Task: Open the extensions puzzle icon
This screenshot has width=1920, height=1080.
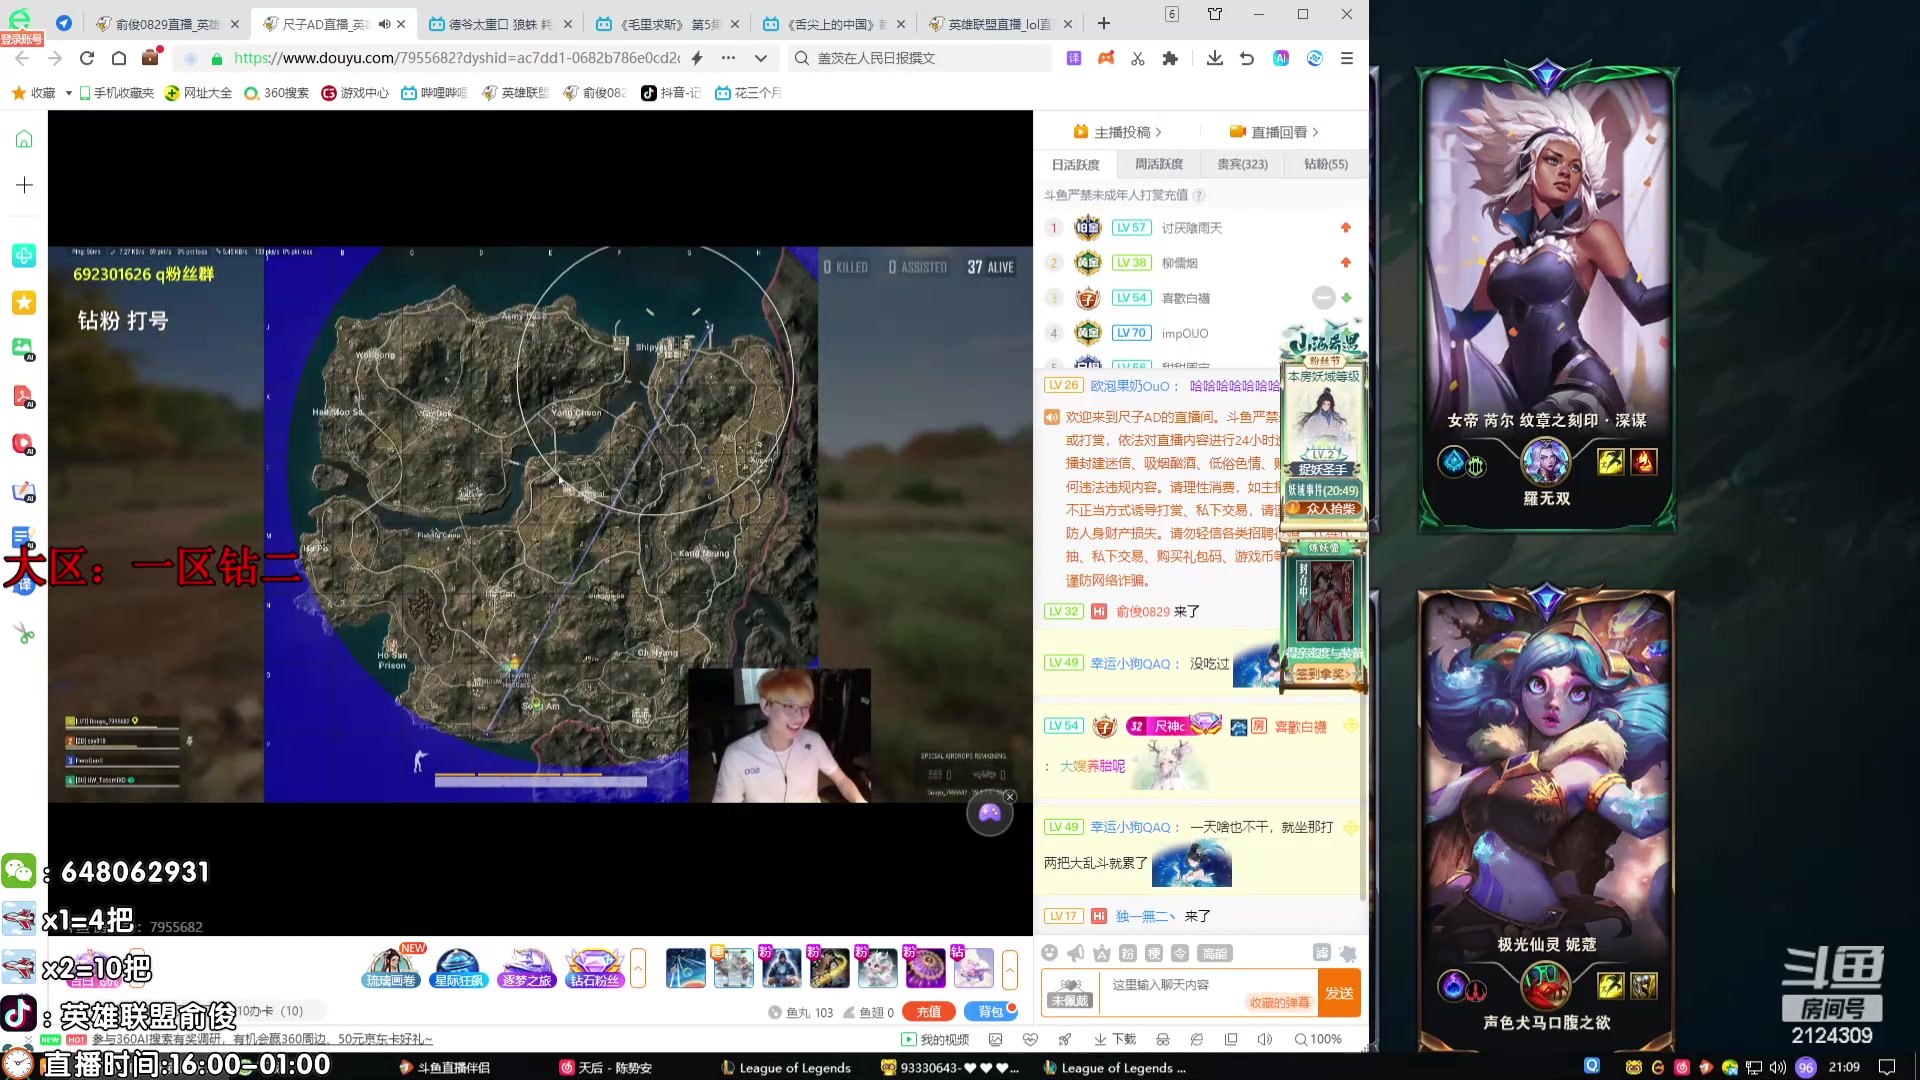Action: tap(1170, 58)
